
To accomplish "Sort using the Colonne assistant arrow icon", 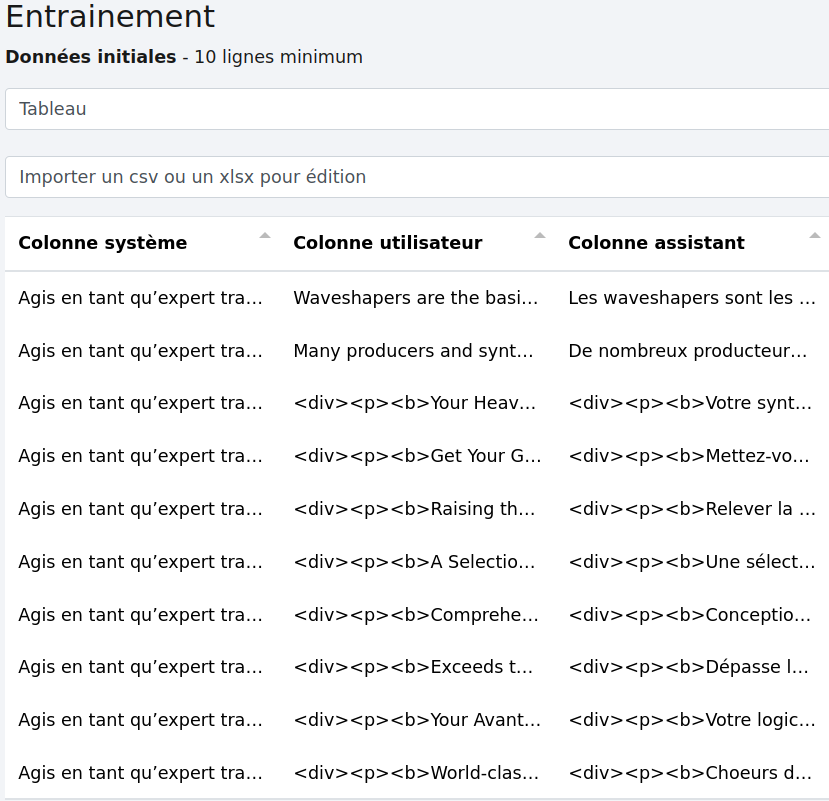I will click(x=815, y=236).
